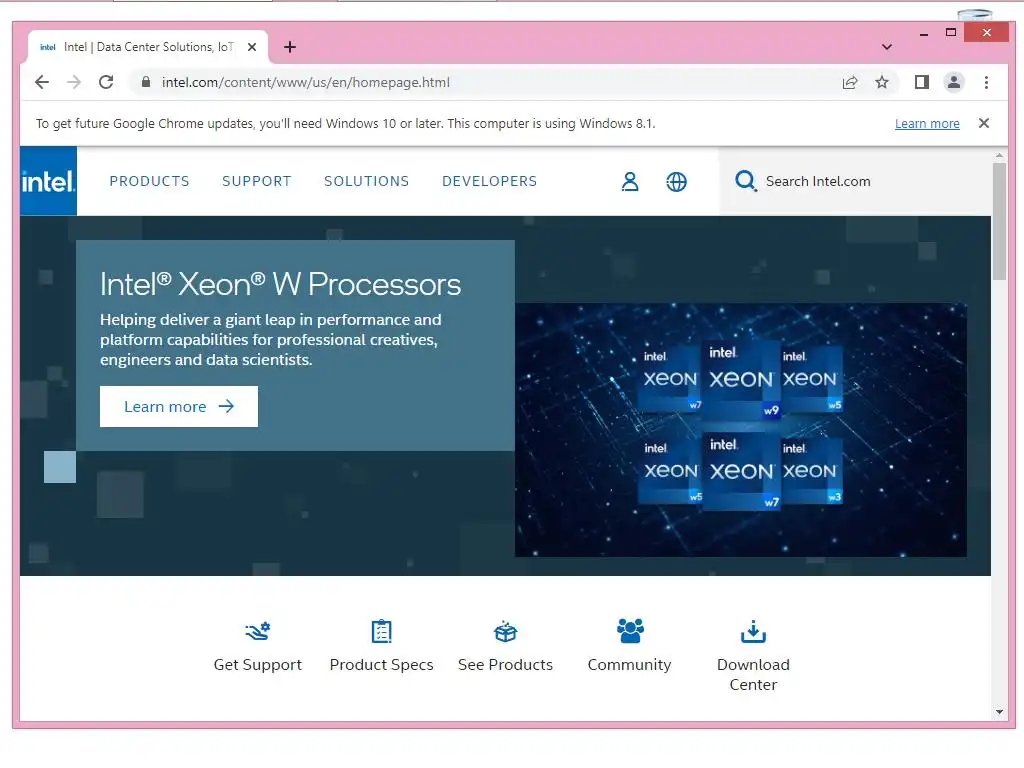Image resolution: width=1024 pixels, height=768 pixels.
Task: Open the Developers menu
Action: click(489, 181)
